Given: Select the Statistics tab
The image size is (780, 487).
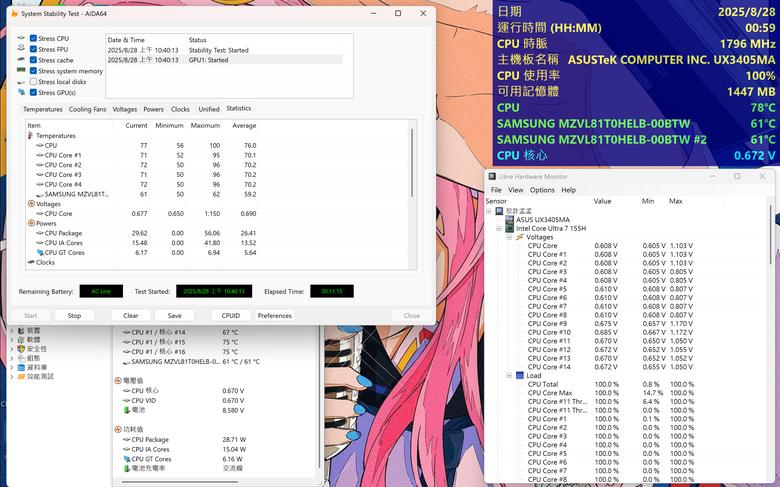Looking at the screenshot, I should coord(239,108).
